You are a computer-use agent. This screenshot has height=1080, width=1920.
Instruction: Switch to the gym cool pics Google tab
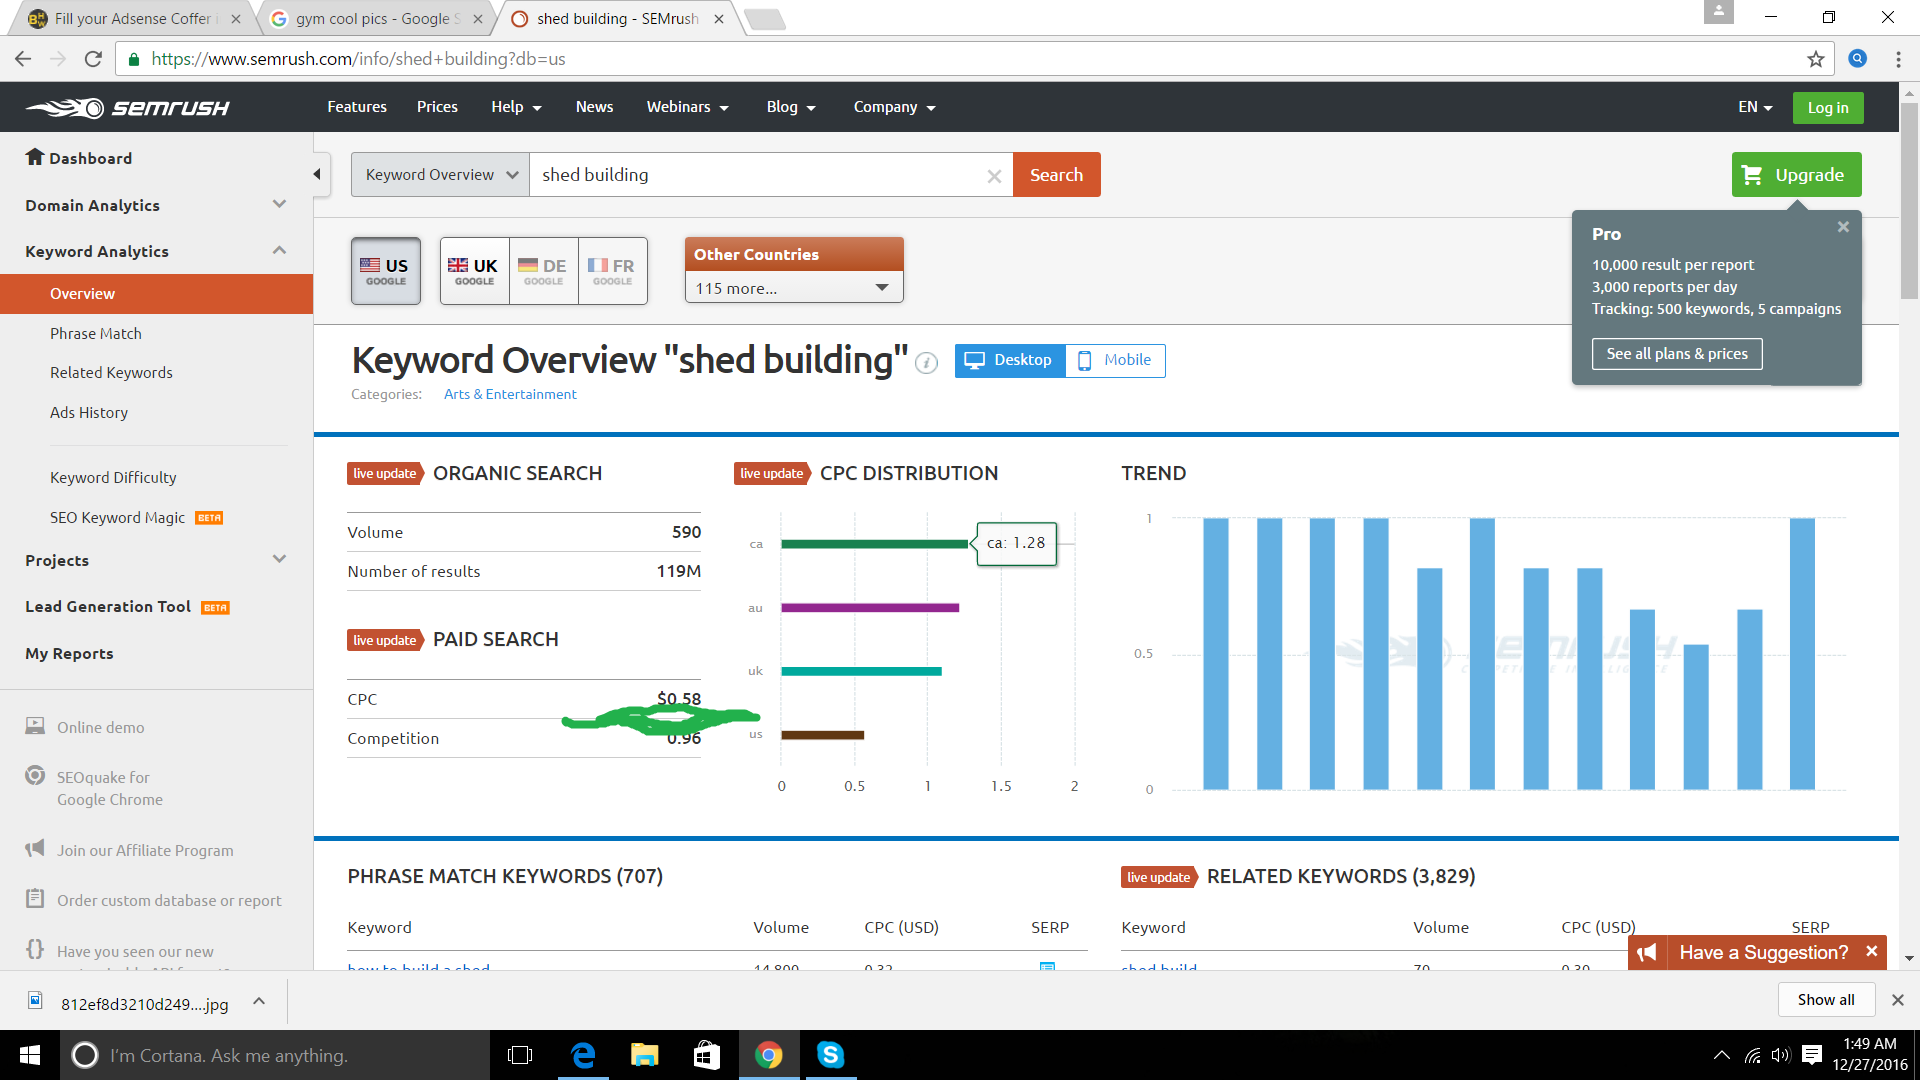point(378,19)
